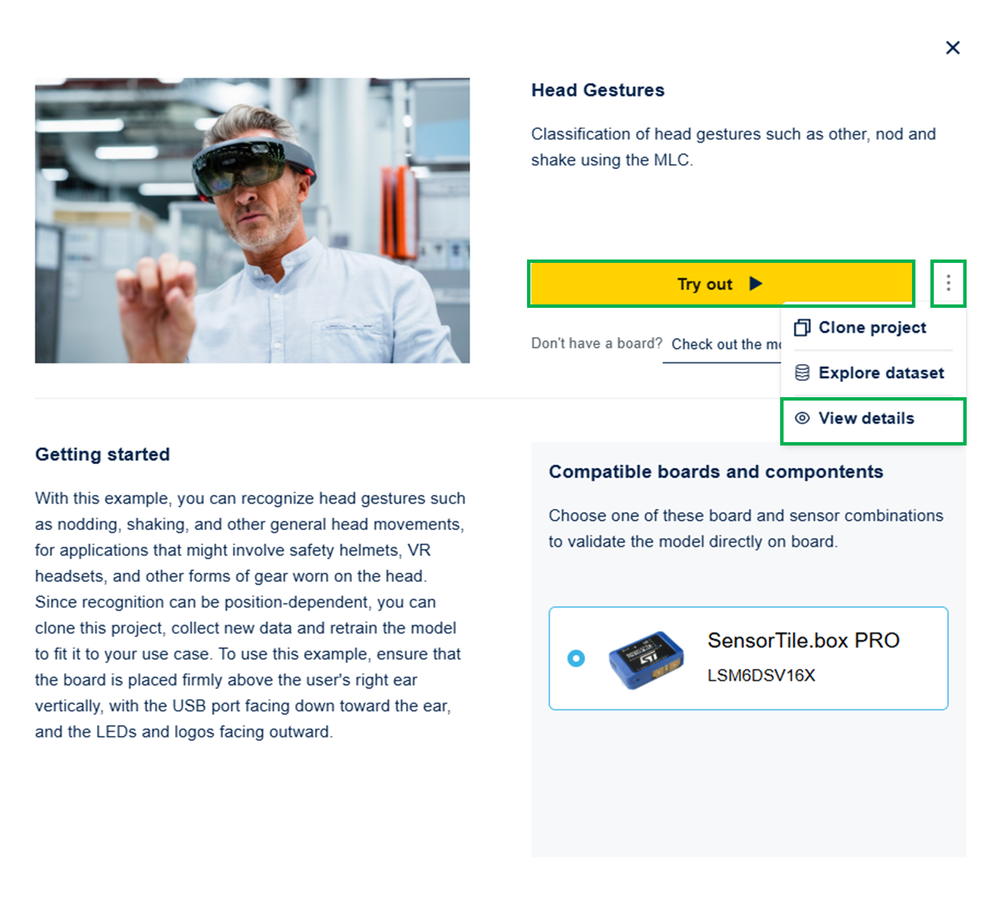Click the Getting started heading

click(102, 454)
